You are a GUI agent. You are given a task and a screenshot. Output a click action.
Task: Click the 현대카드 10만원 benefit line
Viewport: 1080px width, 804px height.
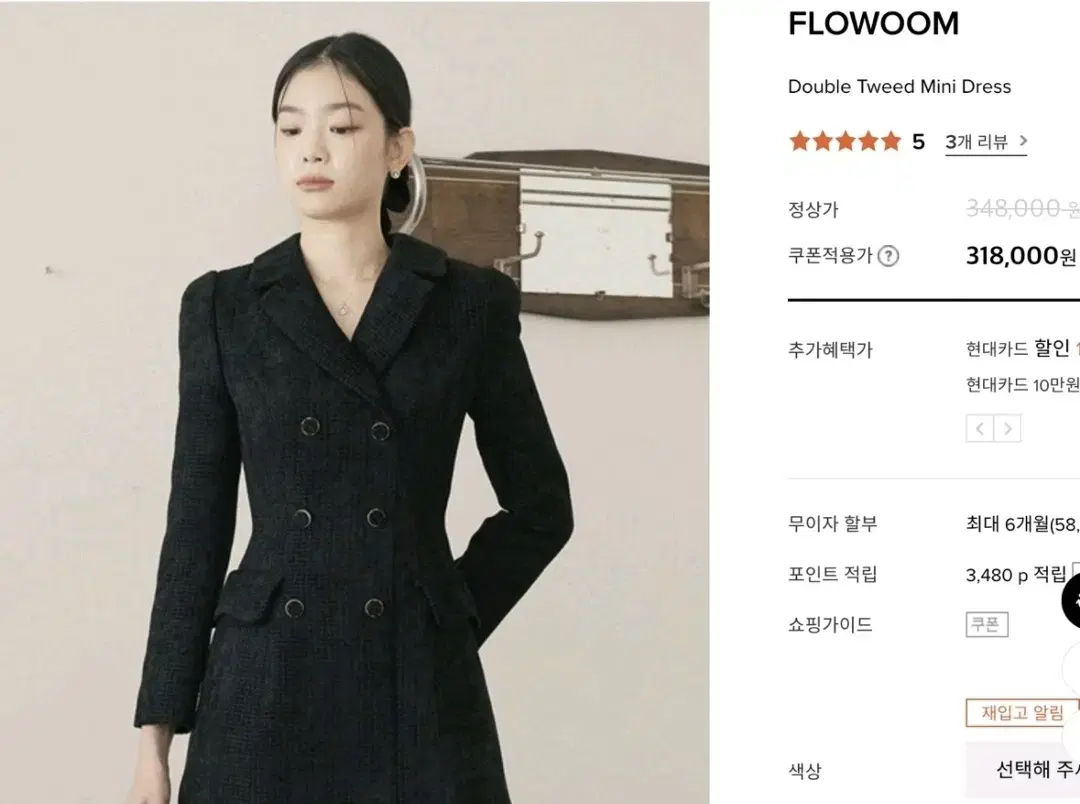[x=1022, y=384]
